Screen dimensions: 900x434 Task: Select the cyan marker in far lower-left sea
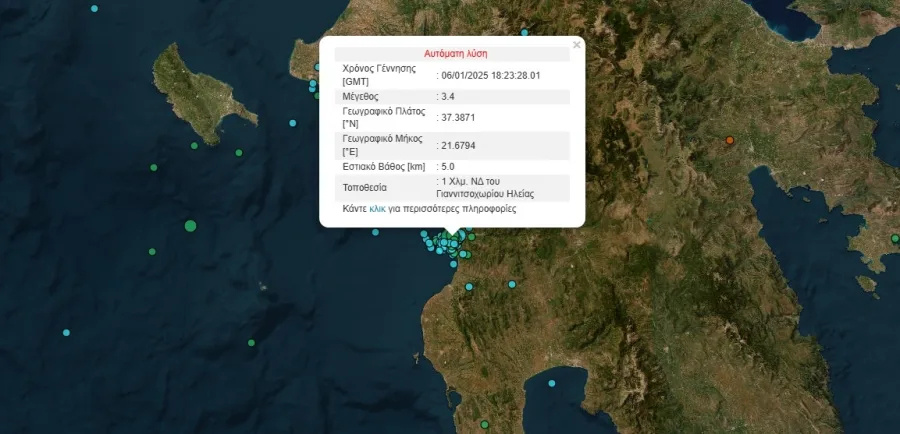[x=66, y=332]
